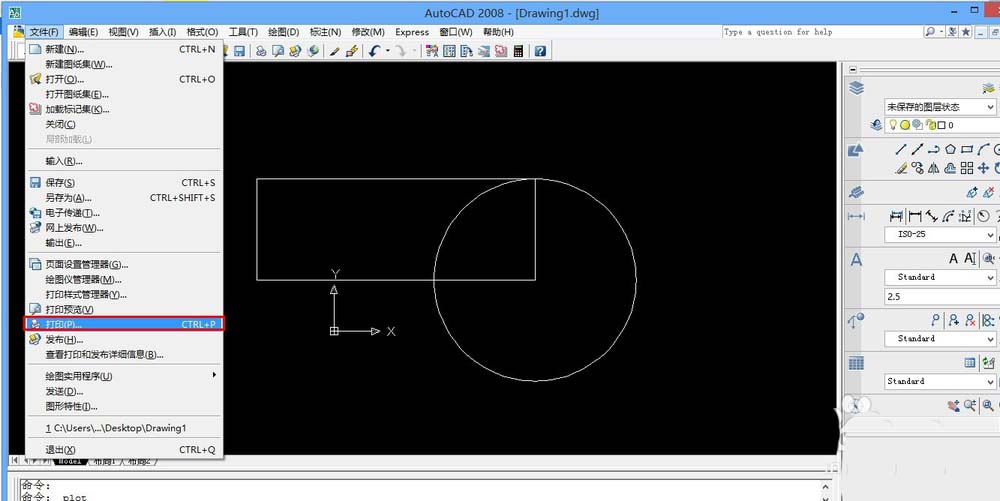Click the Aligned Dimension tool icon

pos(932,216)
